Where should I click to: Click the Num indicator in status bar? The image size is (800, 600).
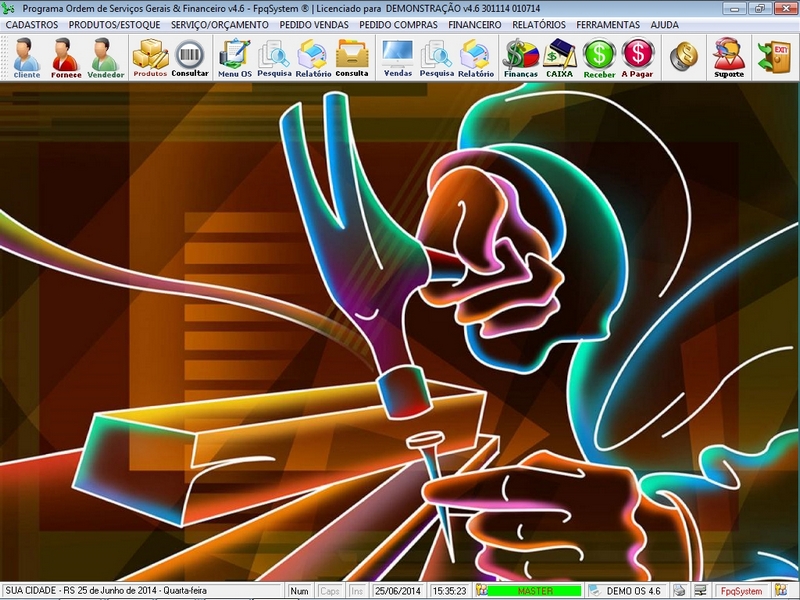(299, 591)
